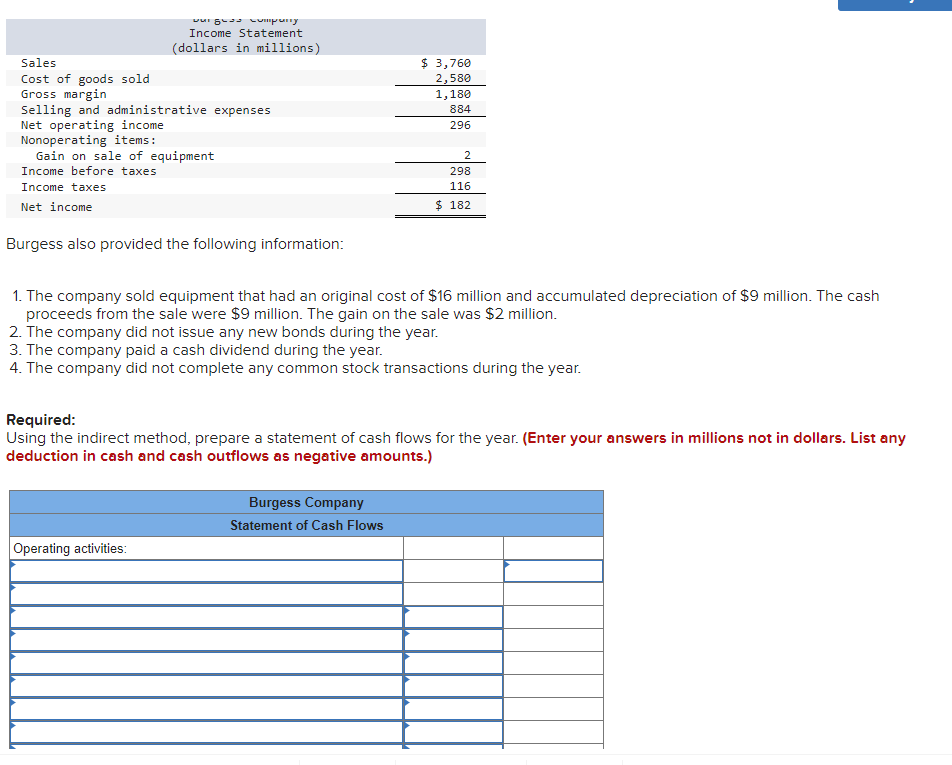The height and width of the screenshot is (765, 952).
Task: Click 'Burgess also provided the following information:'
Action: [x=175, y=244]
